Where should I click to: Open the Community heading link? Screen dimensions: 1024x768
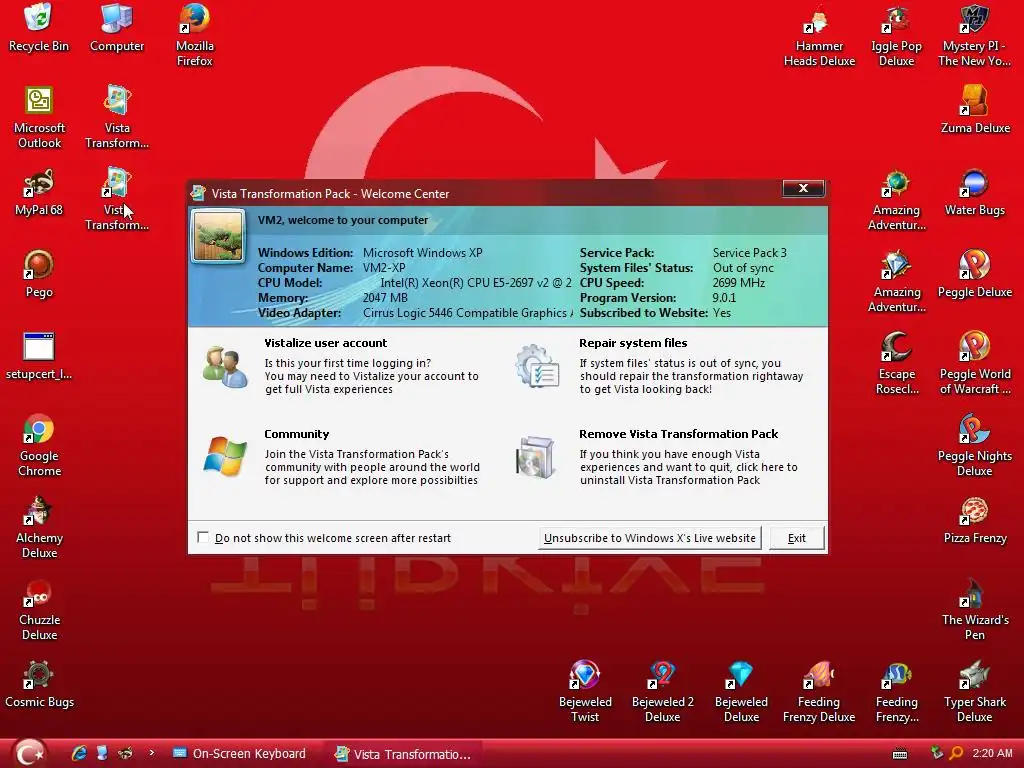(296, 434)
